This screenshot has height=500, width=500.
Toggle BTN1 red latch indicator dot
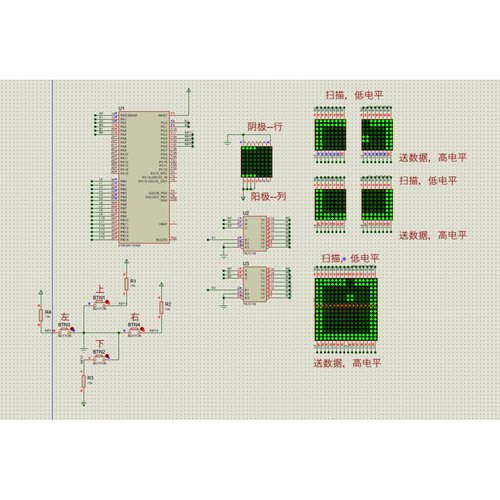[107, 302]
